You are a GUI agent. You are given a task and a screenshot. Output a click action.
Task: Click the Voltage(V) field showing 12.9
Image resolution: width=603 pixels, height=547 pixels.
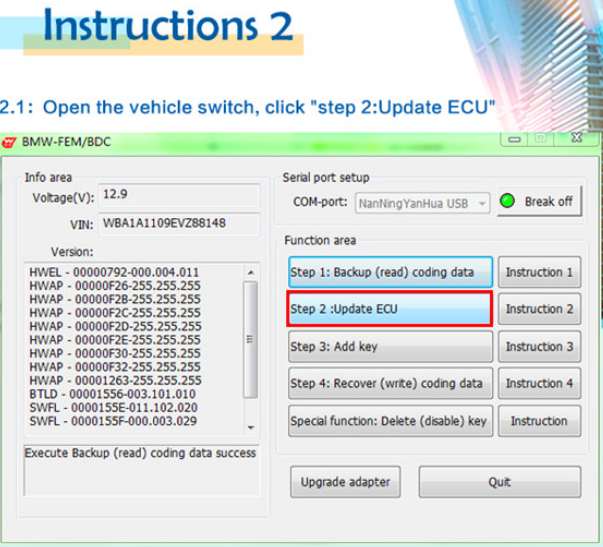[x=179, y=195]
